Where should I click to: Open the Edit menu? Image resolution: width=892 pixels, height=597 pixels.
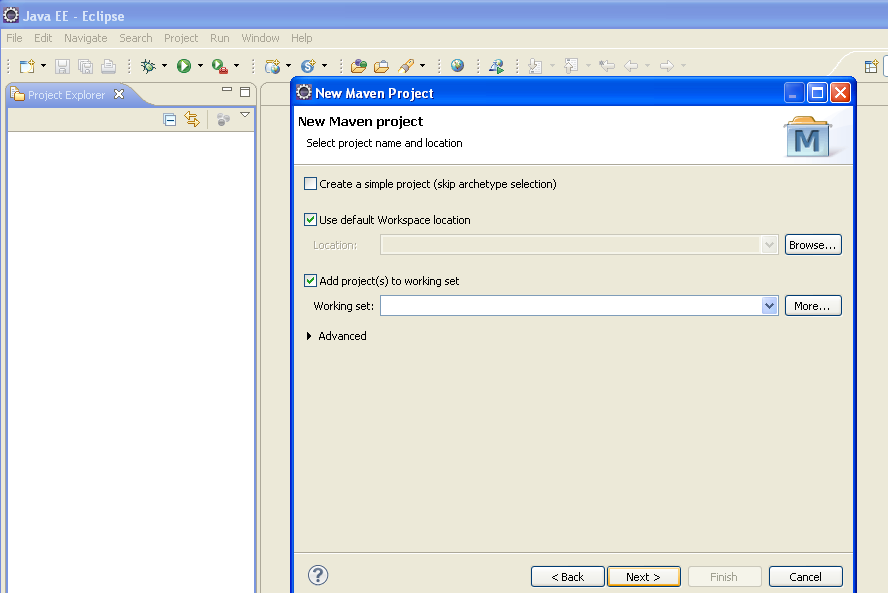[43, 38]
